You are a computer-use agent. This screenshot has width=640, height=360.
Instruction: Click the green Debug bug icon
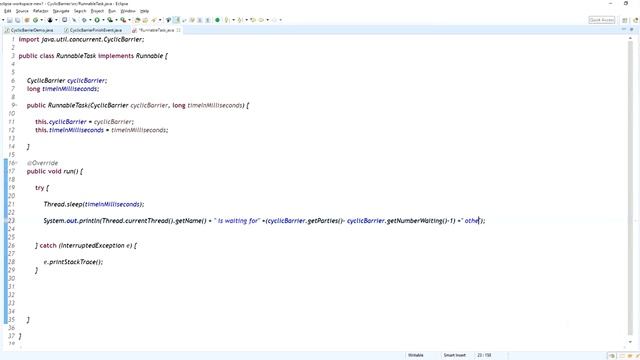click(x=84, y=20)
